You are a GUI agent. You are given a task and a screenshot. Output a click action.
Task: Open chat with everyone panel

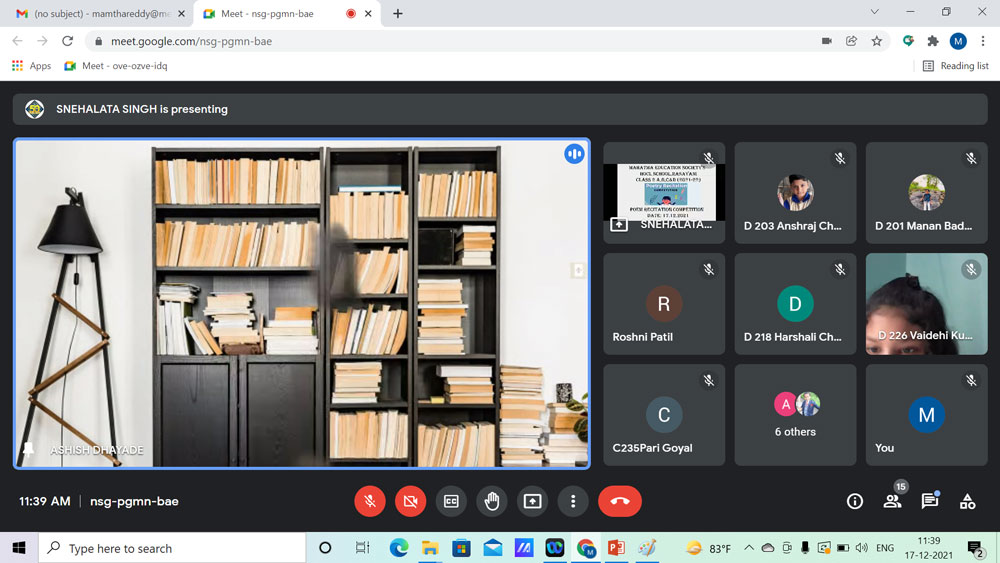[930, 501]
